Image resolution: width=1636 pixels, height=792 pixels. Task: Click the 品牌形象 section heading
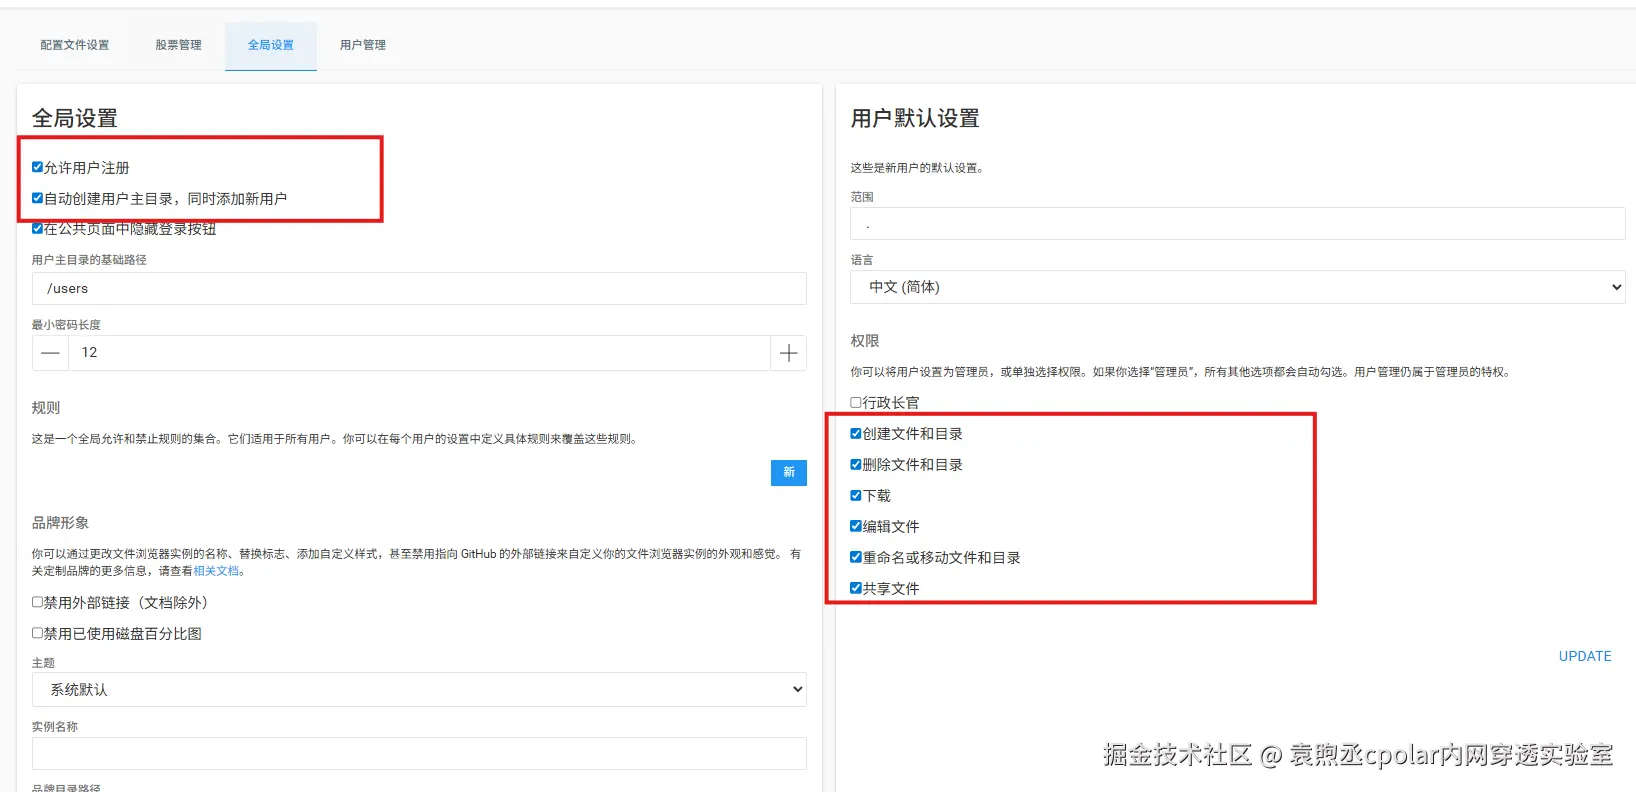click(60, 523)
